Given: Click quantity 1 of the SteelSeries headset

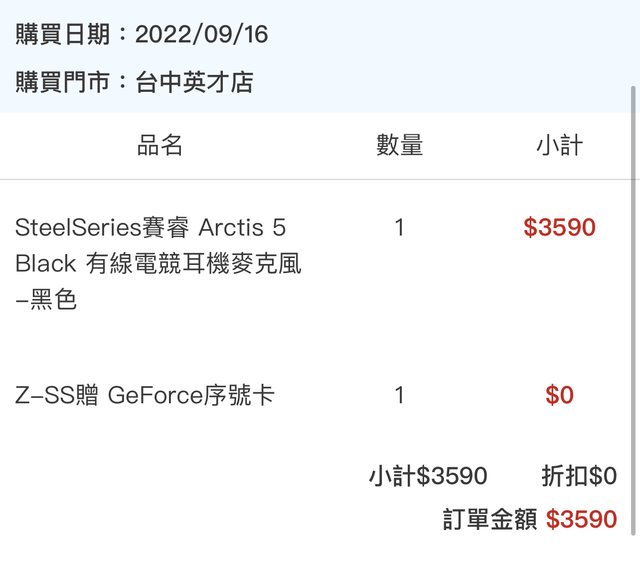Looking at the screenshot, I should [400, 227].
